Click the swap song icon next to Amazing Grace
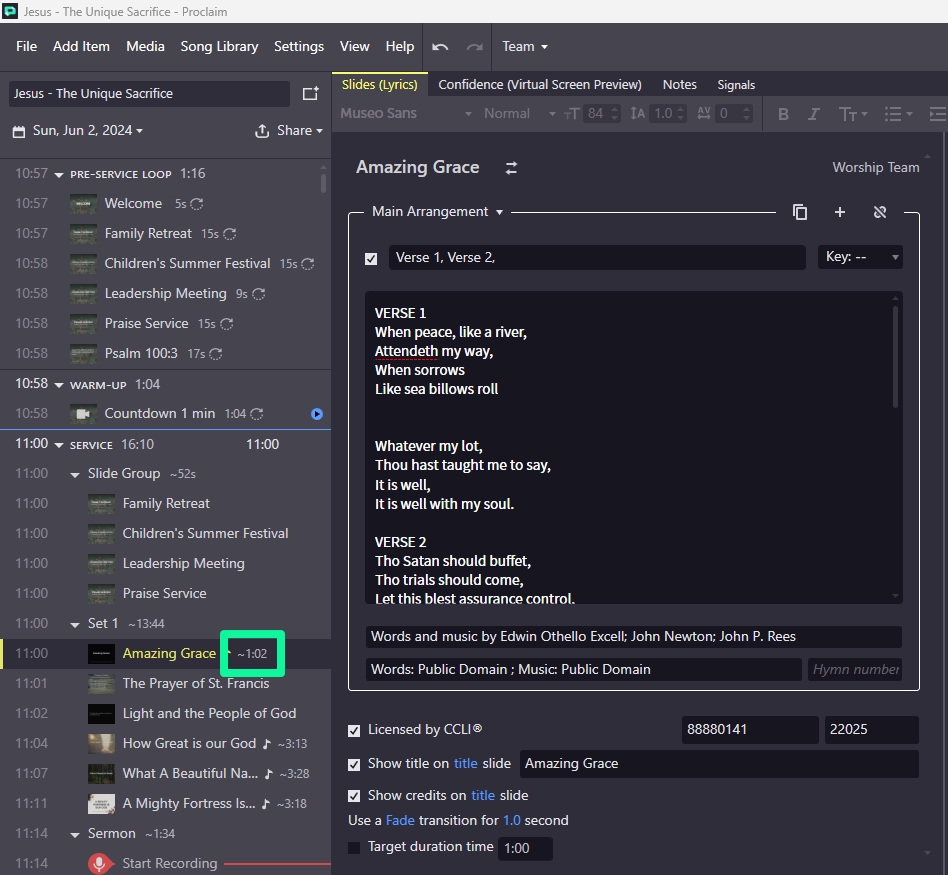This screenshot has width=948, height=875. tap(511, 168)
